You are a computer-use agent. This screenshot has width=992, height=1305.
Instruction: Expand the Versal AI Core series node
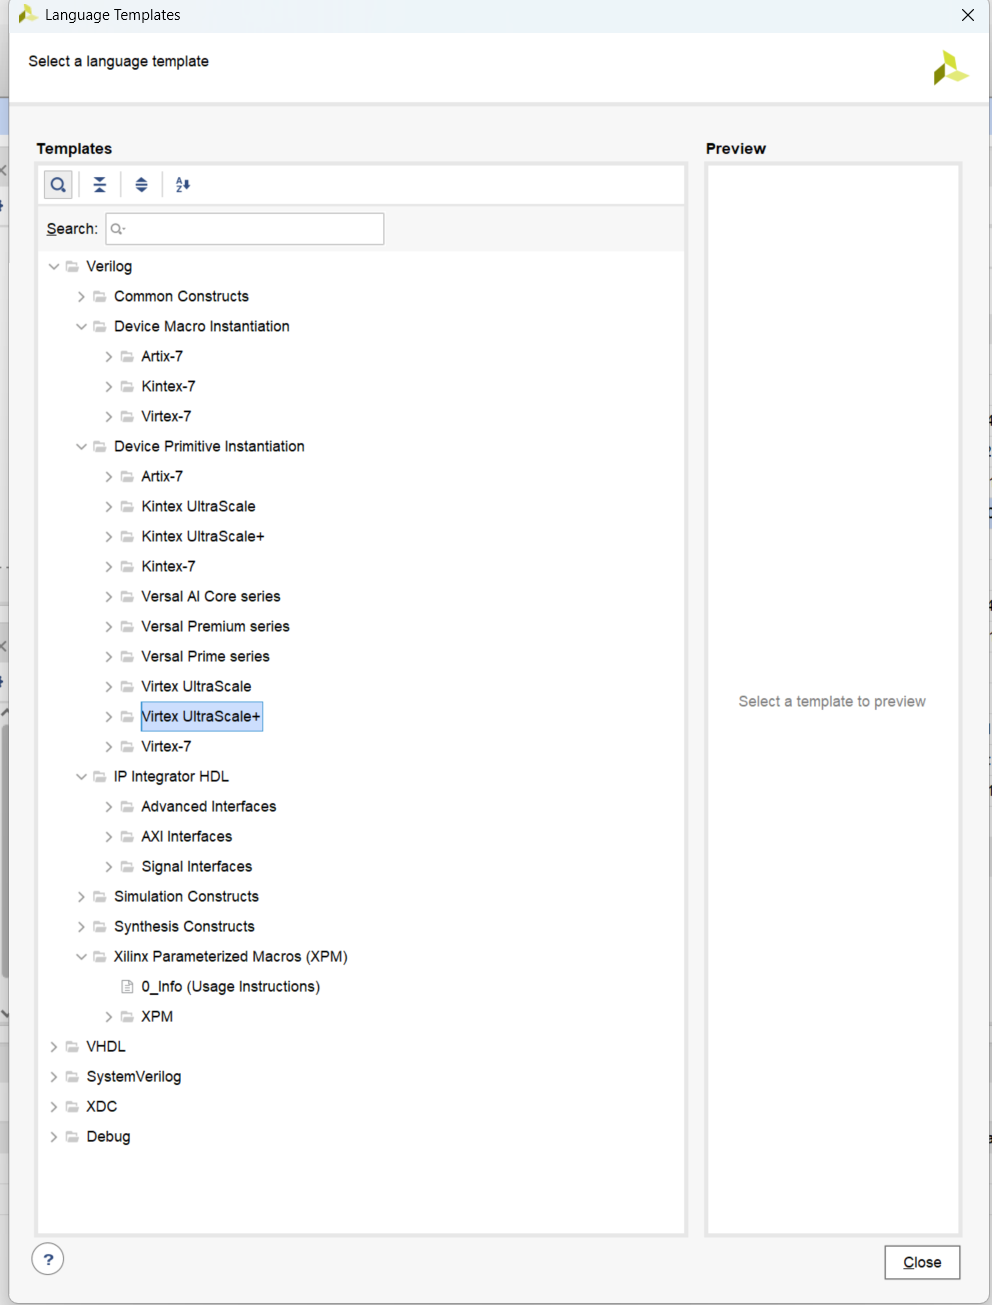pos(109,596)
